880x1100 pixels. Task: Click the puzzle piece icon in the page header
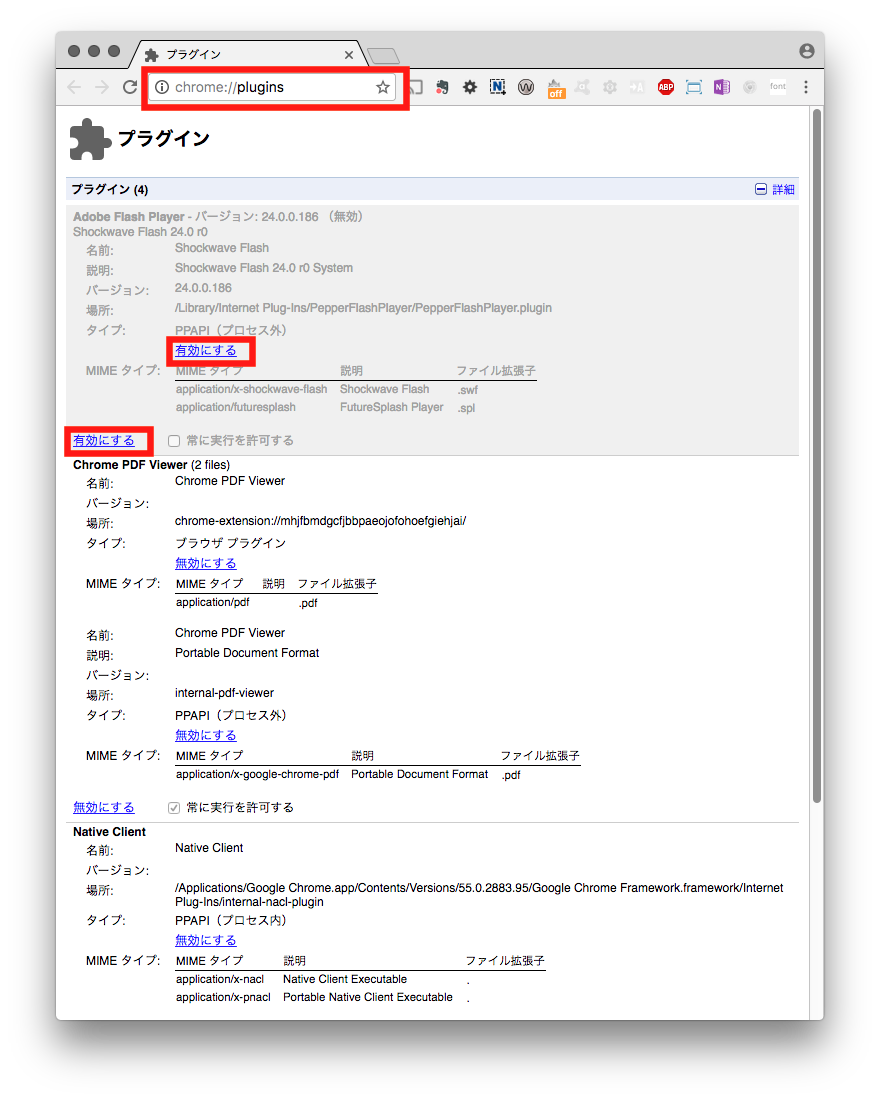[90, 139]
